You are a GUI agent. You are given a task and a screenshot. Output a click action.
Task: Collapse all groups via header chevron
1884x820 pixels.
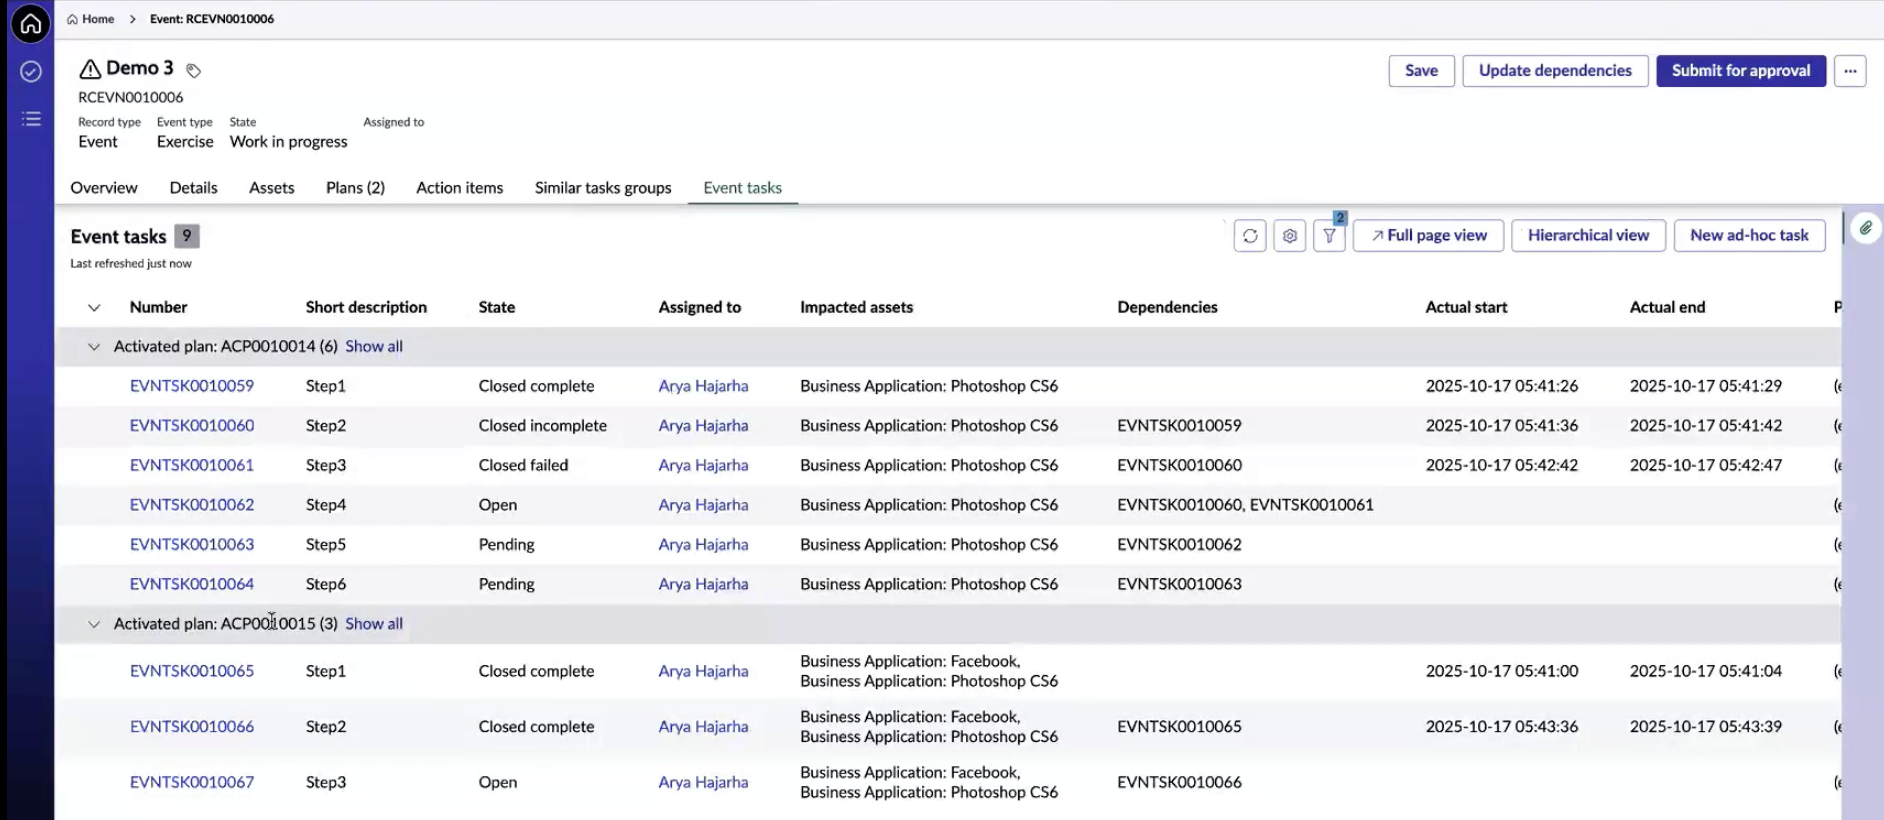click(x=94, y=308)
